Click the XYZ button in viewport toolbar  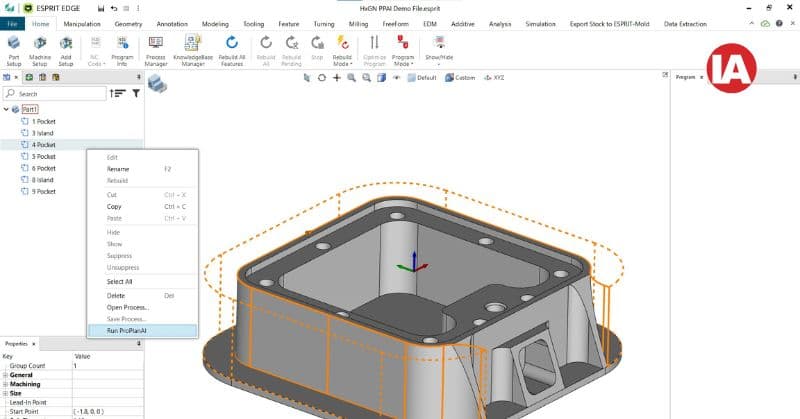(x=494, y=78)
